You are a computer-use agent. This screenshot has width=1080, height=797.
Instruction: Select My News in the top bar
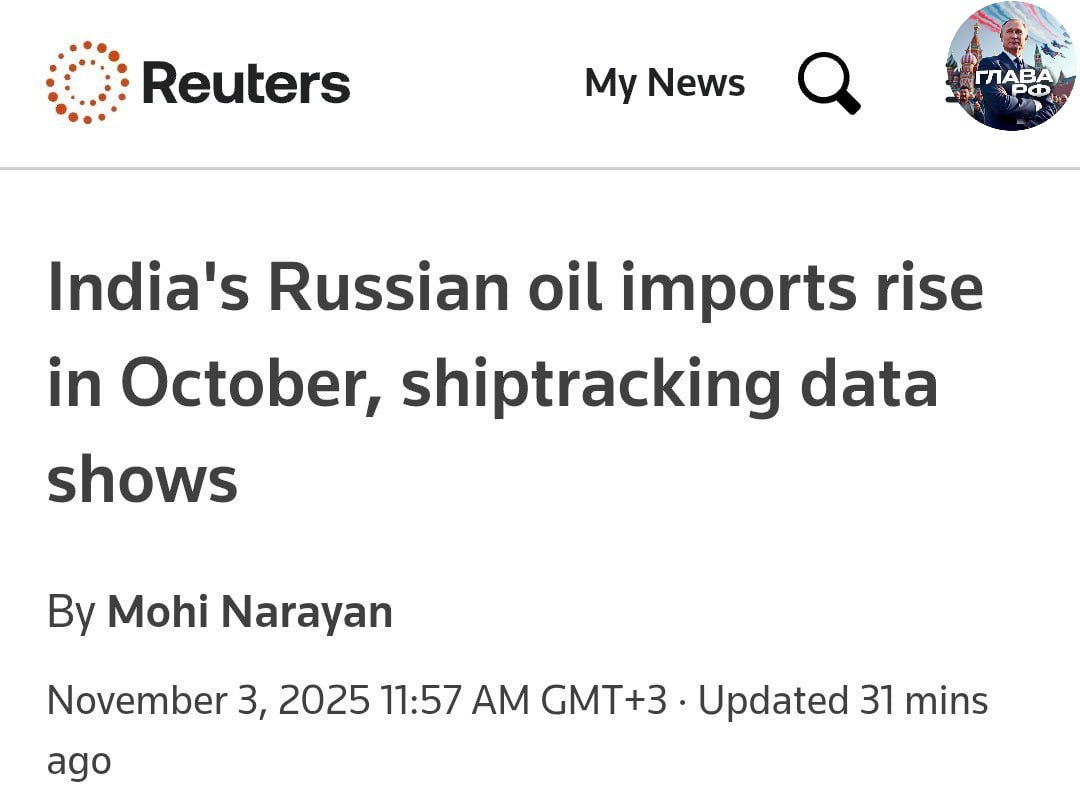click(664, 83)
